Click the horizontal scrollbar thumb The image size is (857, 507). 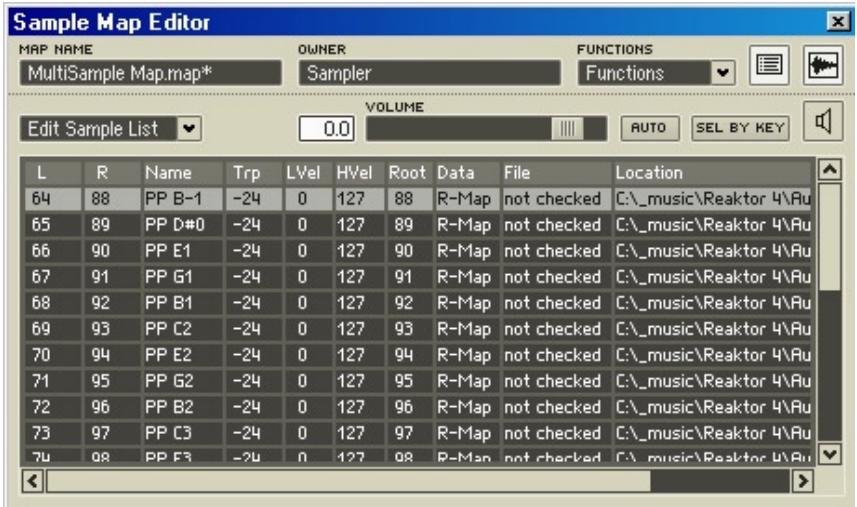pyautogui.click(x=349, y=481)
